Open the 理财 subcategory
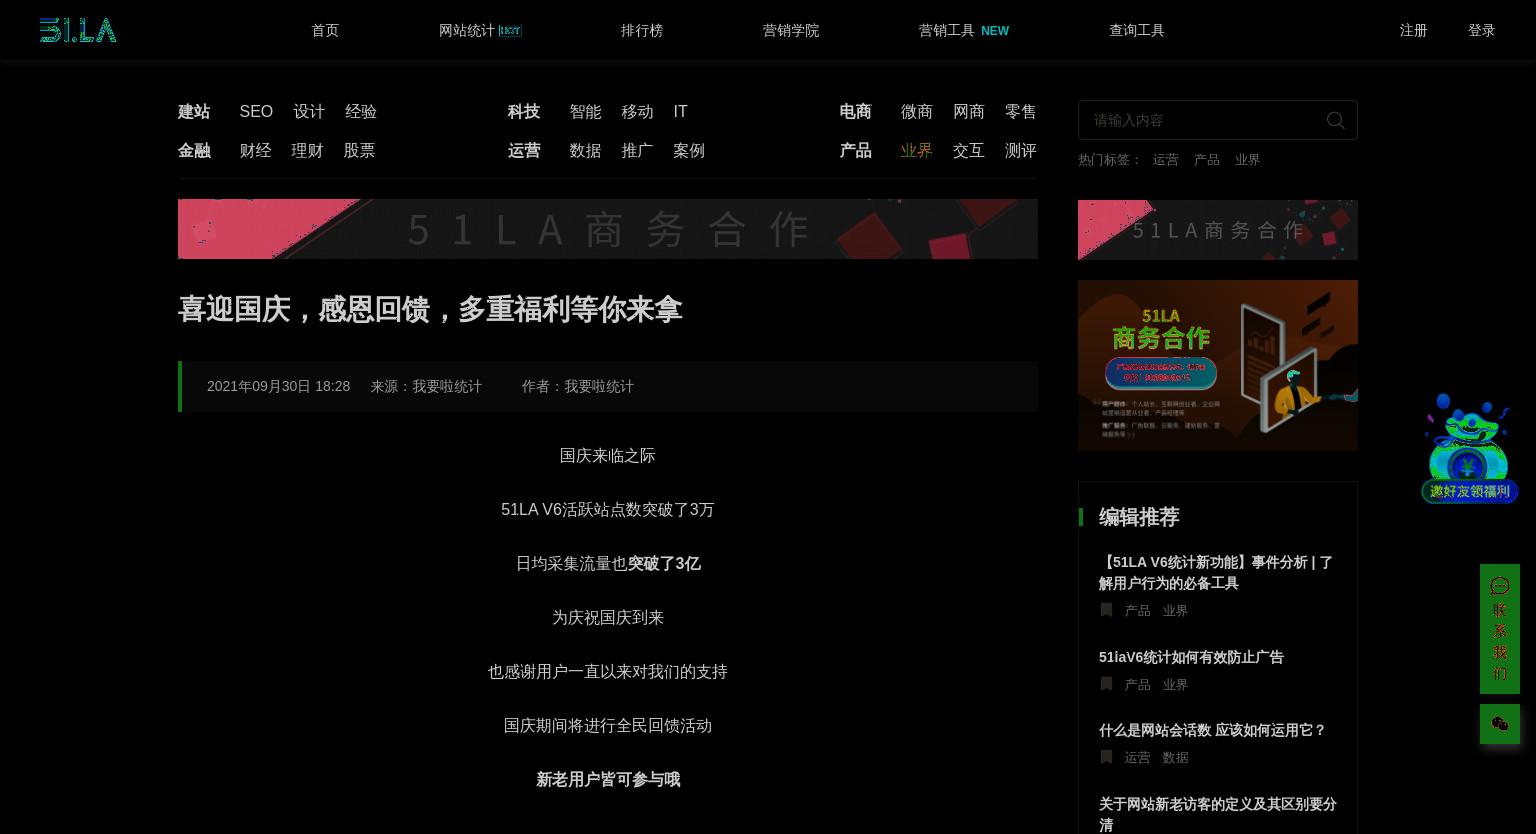 307,150
